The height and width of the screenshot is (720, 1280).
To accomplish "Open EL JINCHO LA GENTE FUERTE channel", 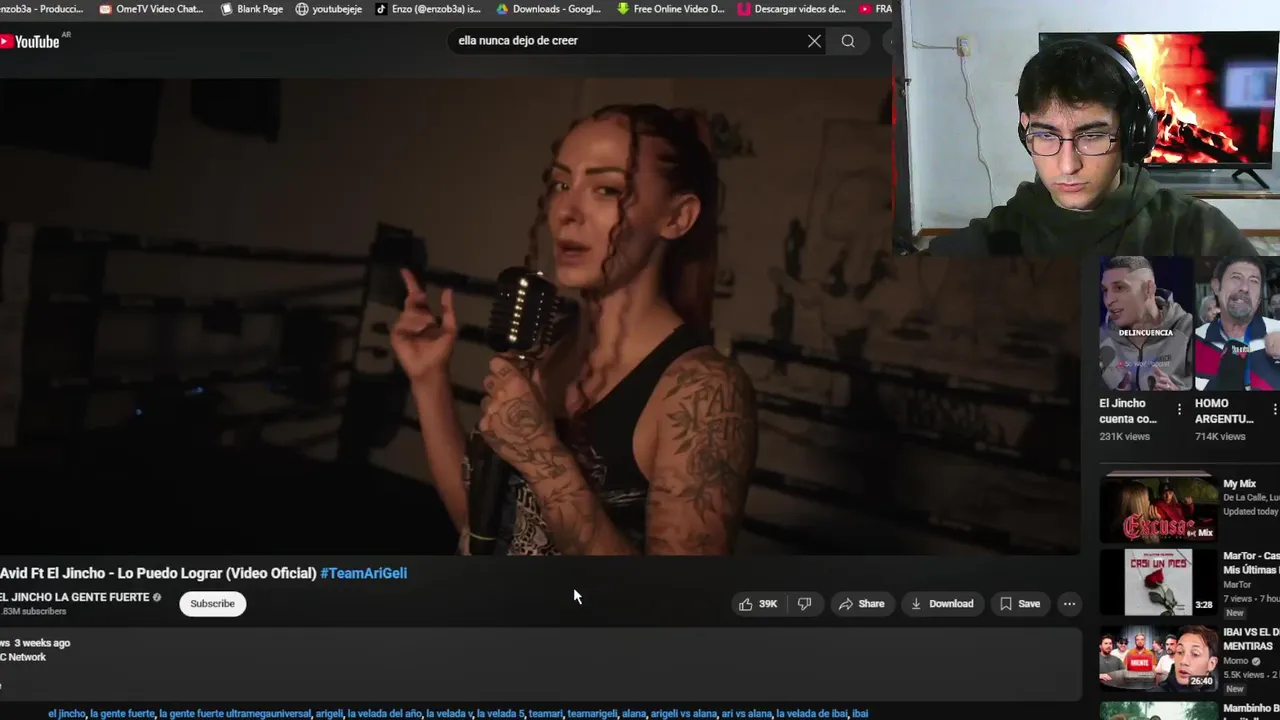I will 74,597.
